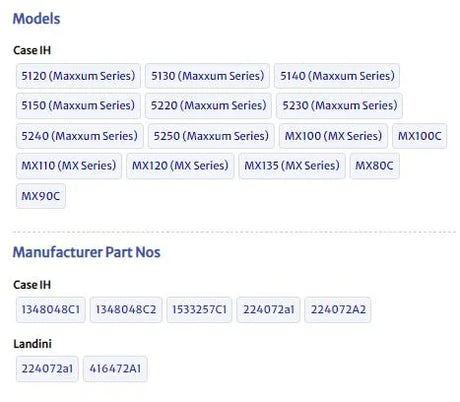Open the 5130 (Maxxum Series) model link
The image size is (460, 402).
point(207,76)
